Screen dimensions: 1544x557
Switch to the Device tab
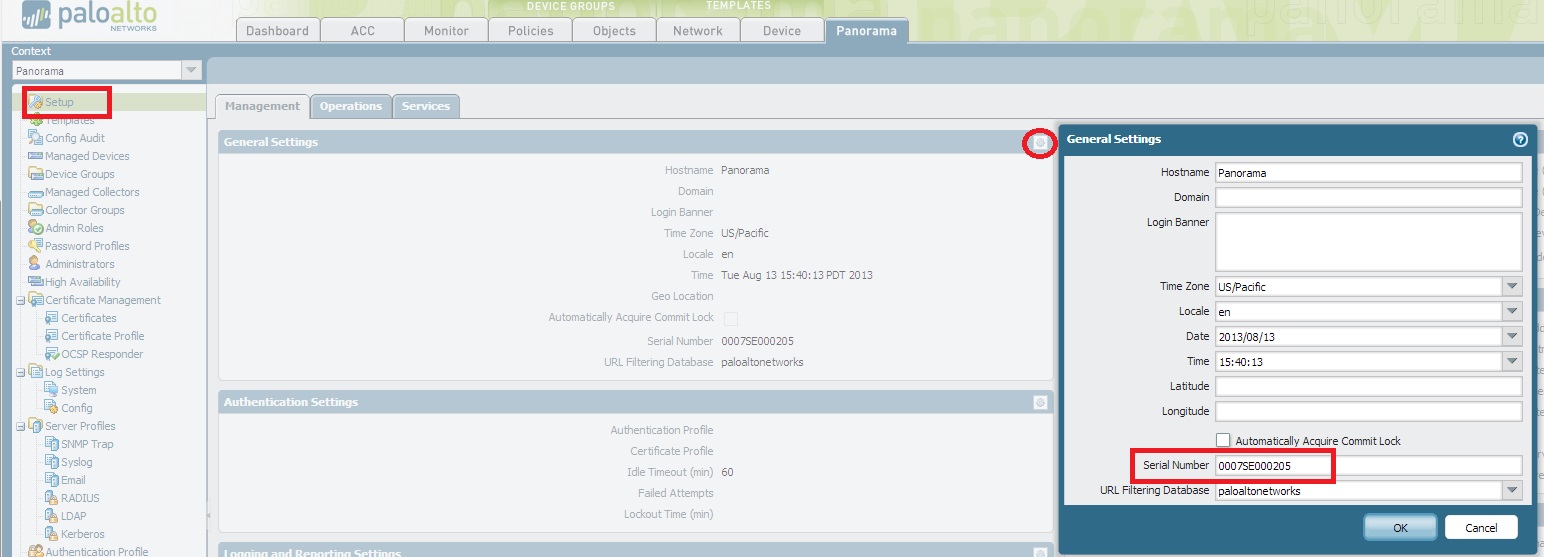[782, 30]
